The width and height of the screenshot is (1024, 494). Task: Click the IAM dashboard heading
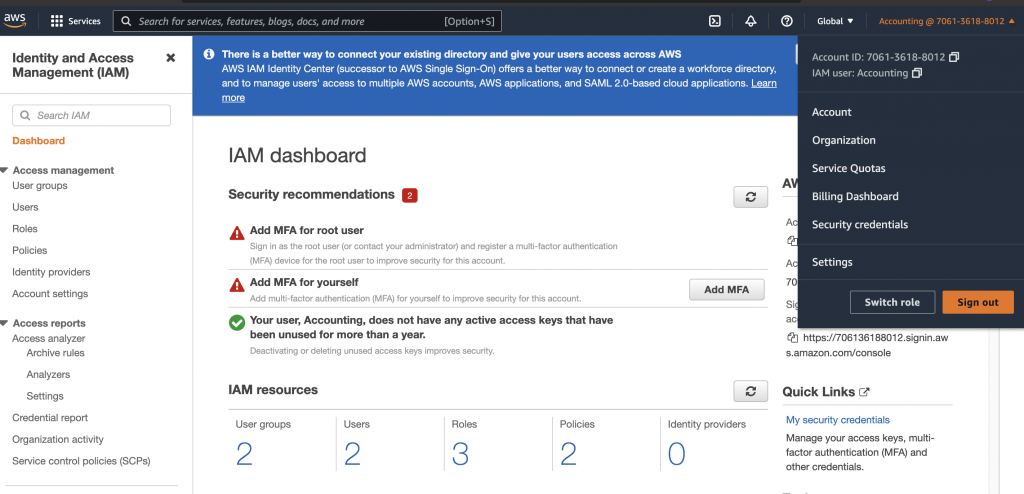(297, 156)
